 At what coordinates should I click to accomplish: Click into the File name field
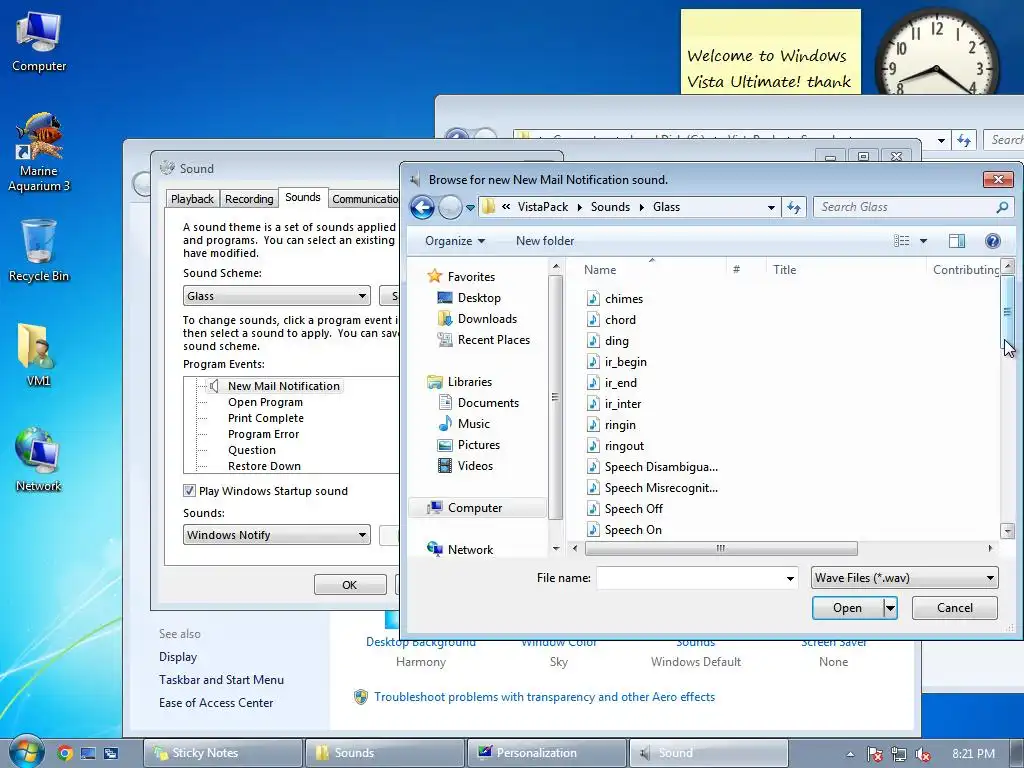pos(690,578)
